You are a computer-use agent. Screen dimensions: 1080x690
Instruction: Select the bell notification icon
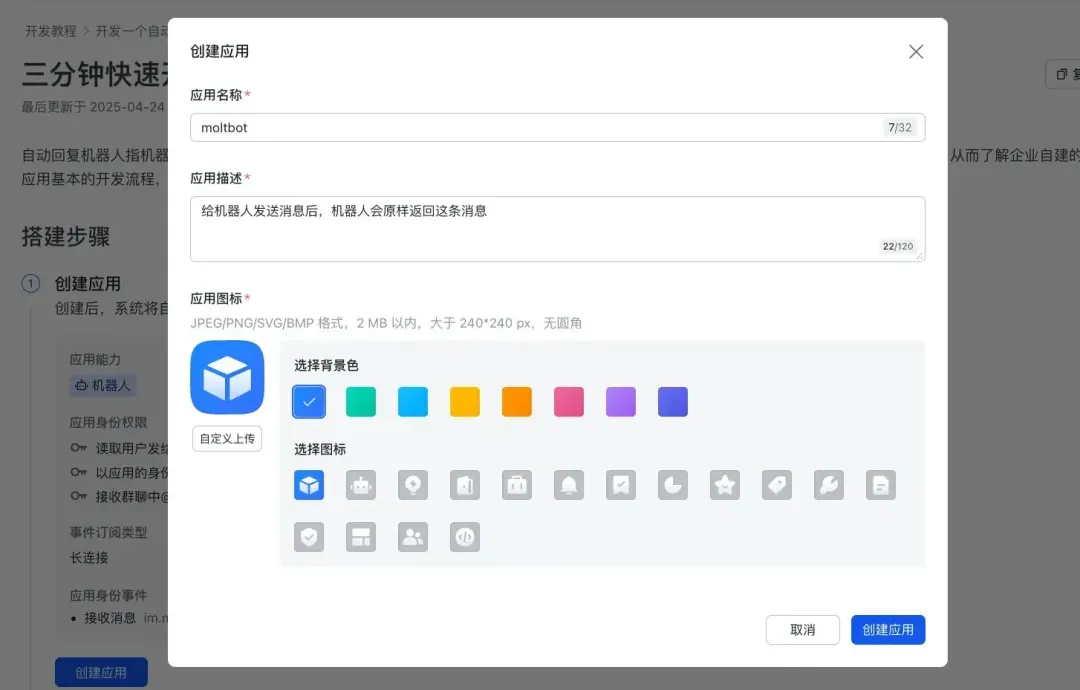(569, 485)
